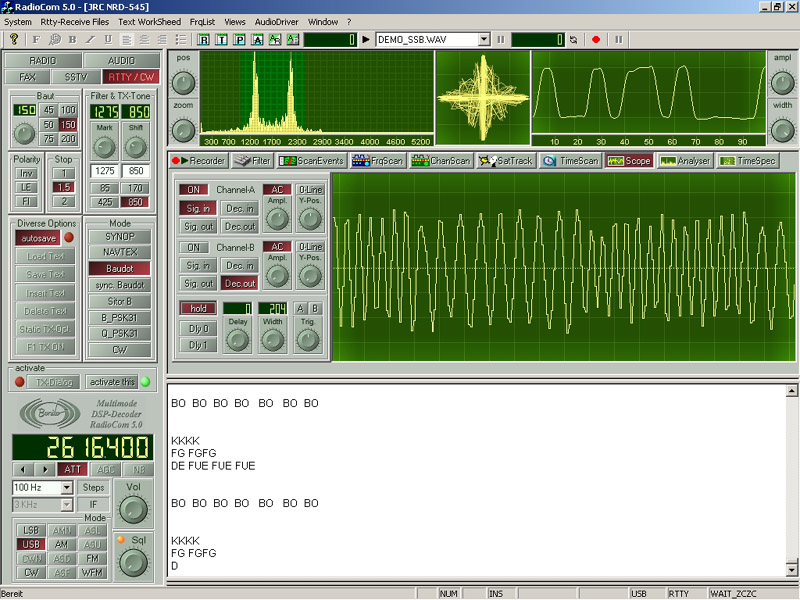This screenshot has width=800, height=600.
Task: Open the 3 KHz IF dropdown
Action: (x=67, y=505)
